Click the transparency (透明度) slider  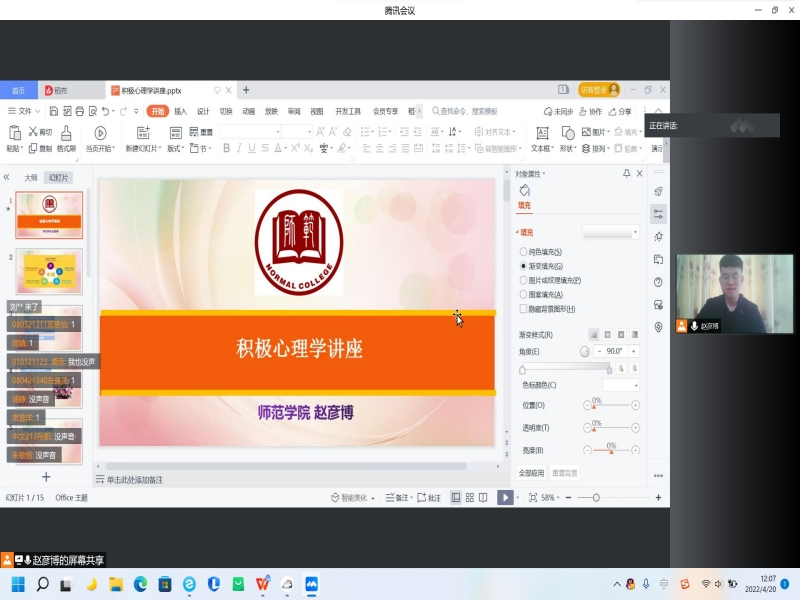point(611,428)
